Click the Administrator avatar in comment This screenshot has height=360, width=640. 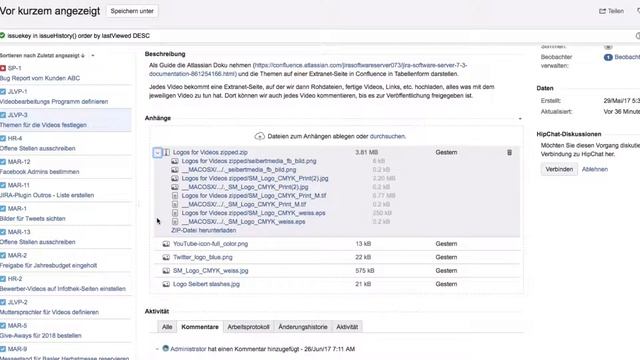pyautogui.click(x=165, y=349)
